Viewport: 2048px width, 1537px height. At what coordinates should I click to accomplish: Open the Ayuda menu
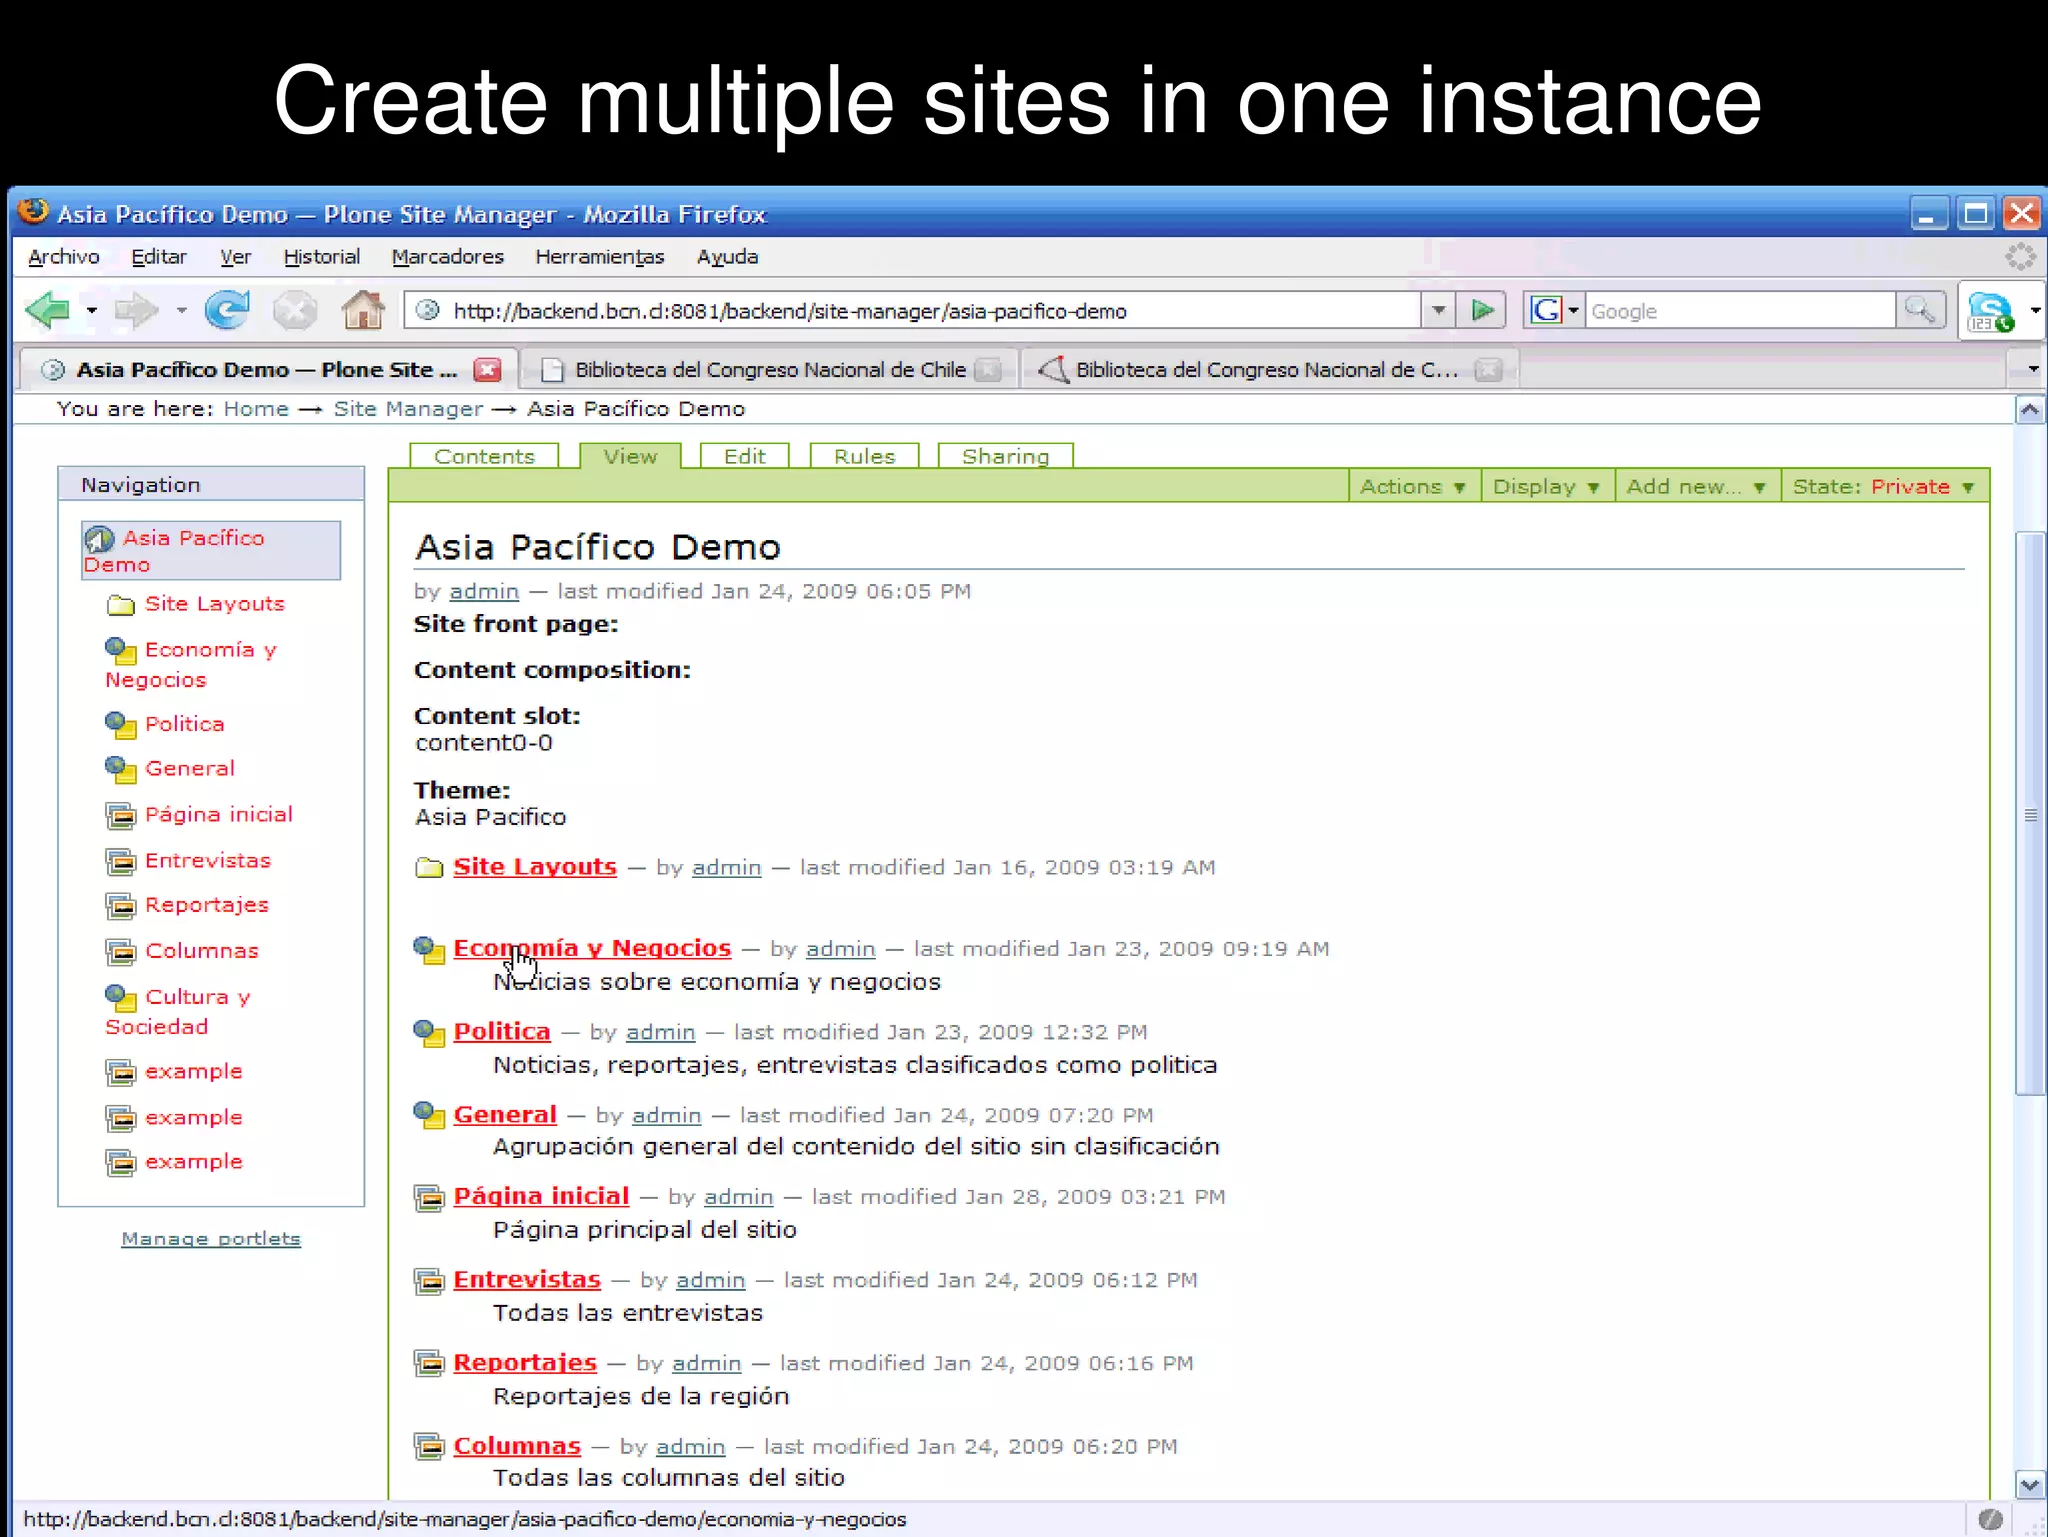727,257
